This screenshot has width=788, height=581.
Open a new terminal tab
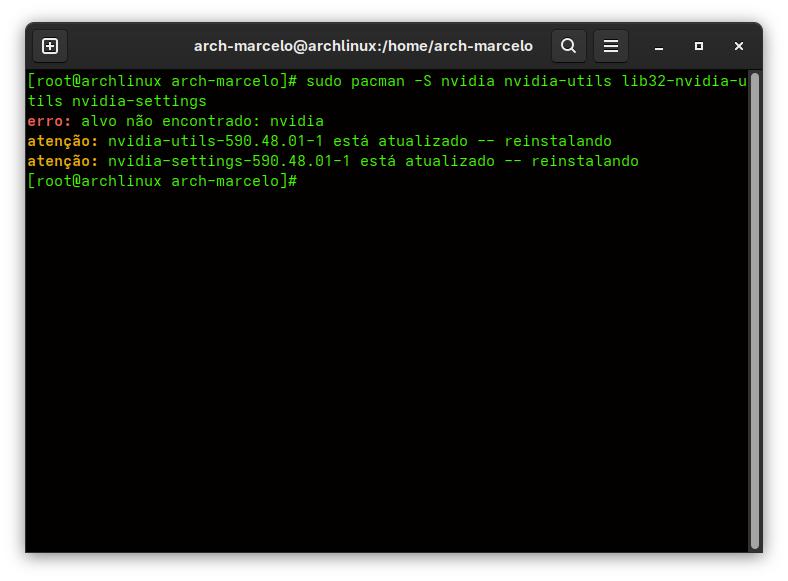(x=50, y=46)
